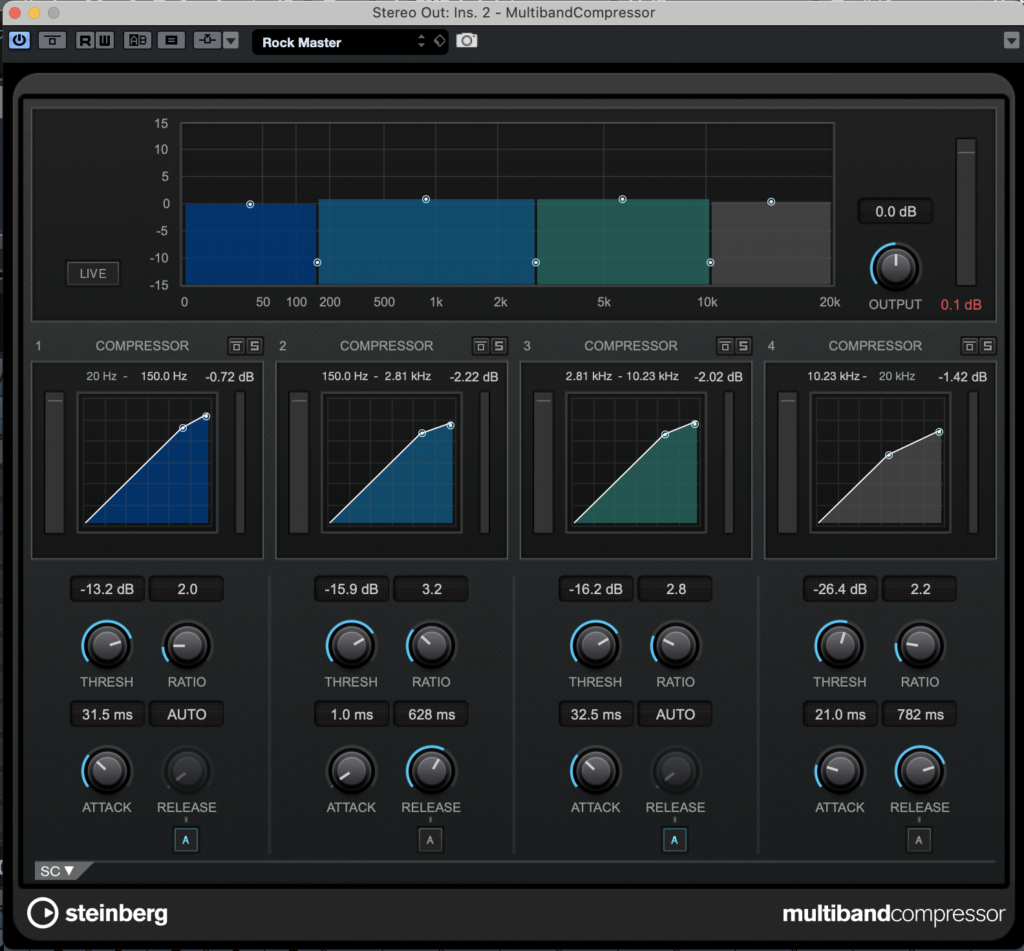Viewport: 1024px width, 951px height.
Task: Open the preset management diamond menu
Action: [x=439, y=42]
